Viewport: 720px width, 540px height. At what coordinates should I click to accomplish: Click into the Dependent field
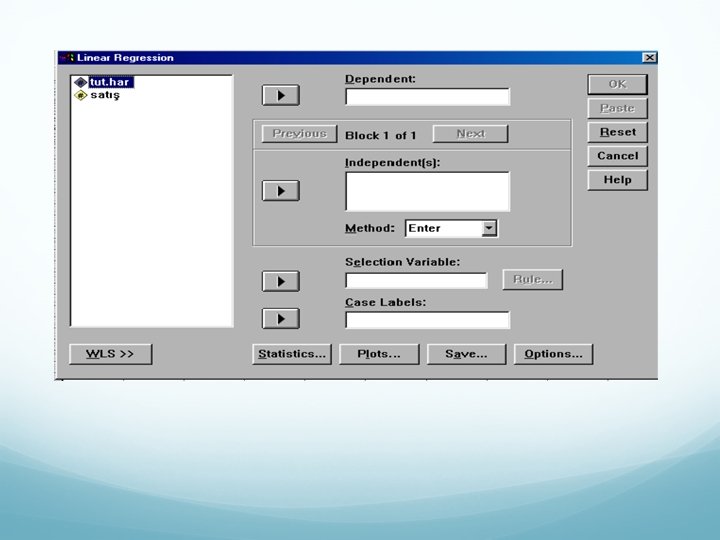click(x=428, y=97)
